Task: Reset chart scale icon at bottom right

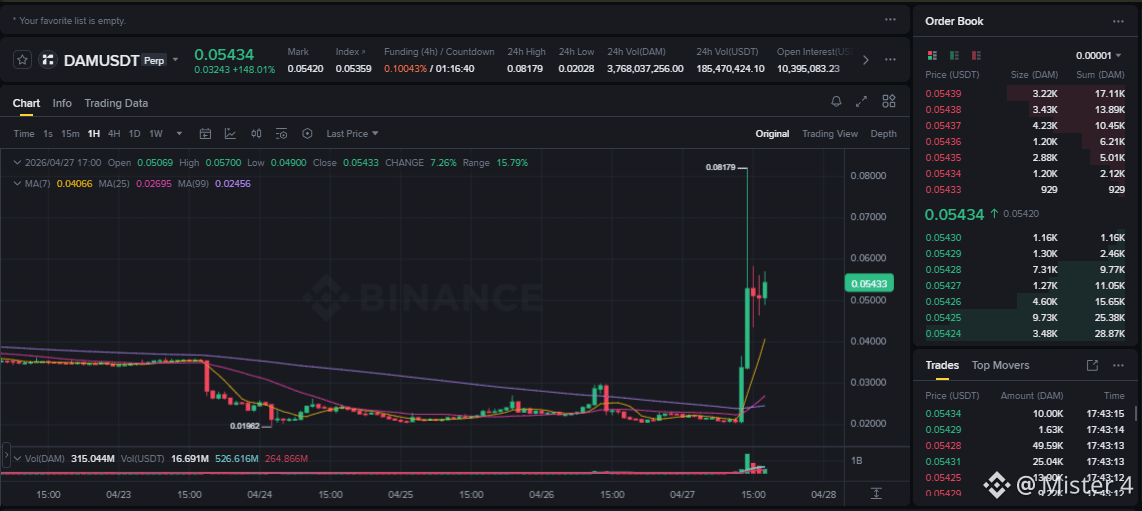Action: click(876, 493)
